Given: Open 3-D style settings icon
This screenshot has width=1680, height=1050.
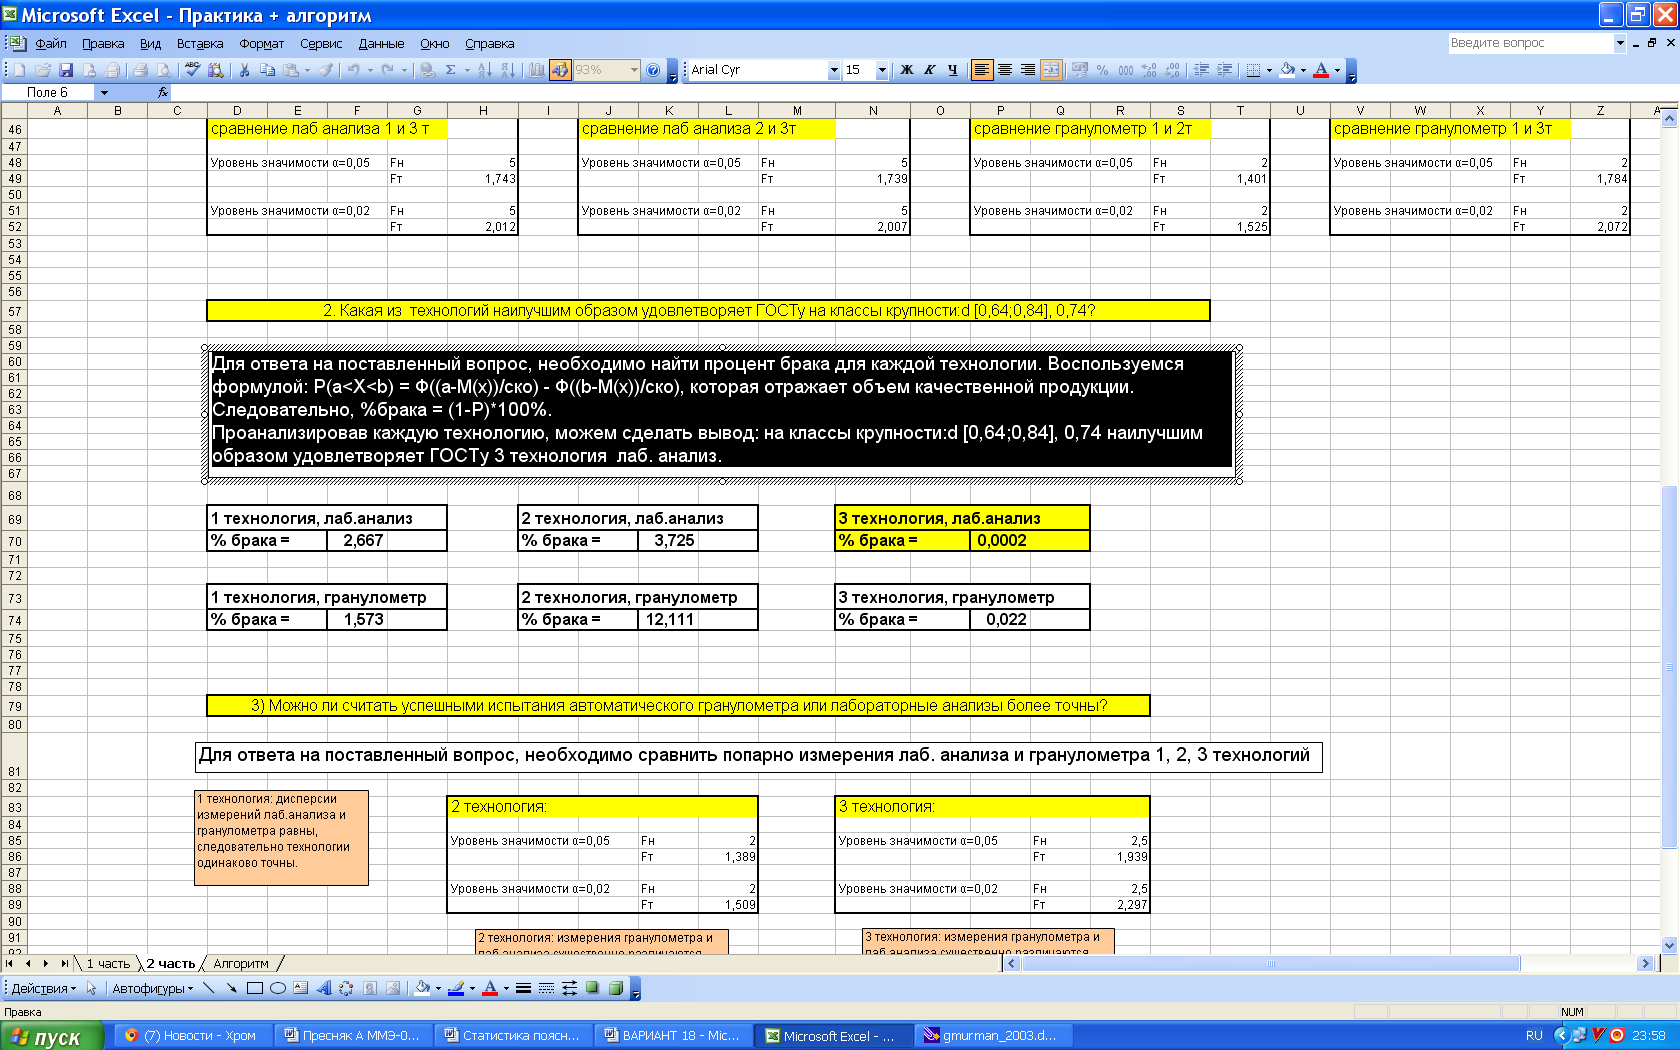Looking at the screenshot, I should click(616, 988).
